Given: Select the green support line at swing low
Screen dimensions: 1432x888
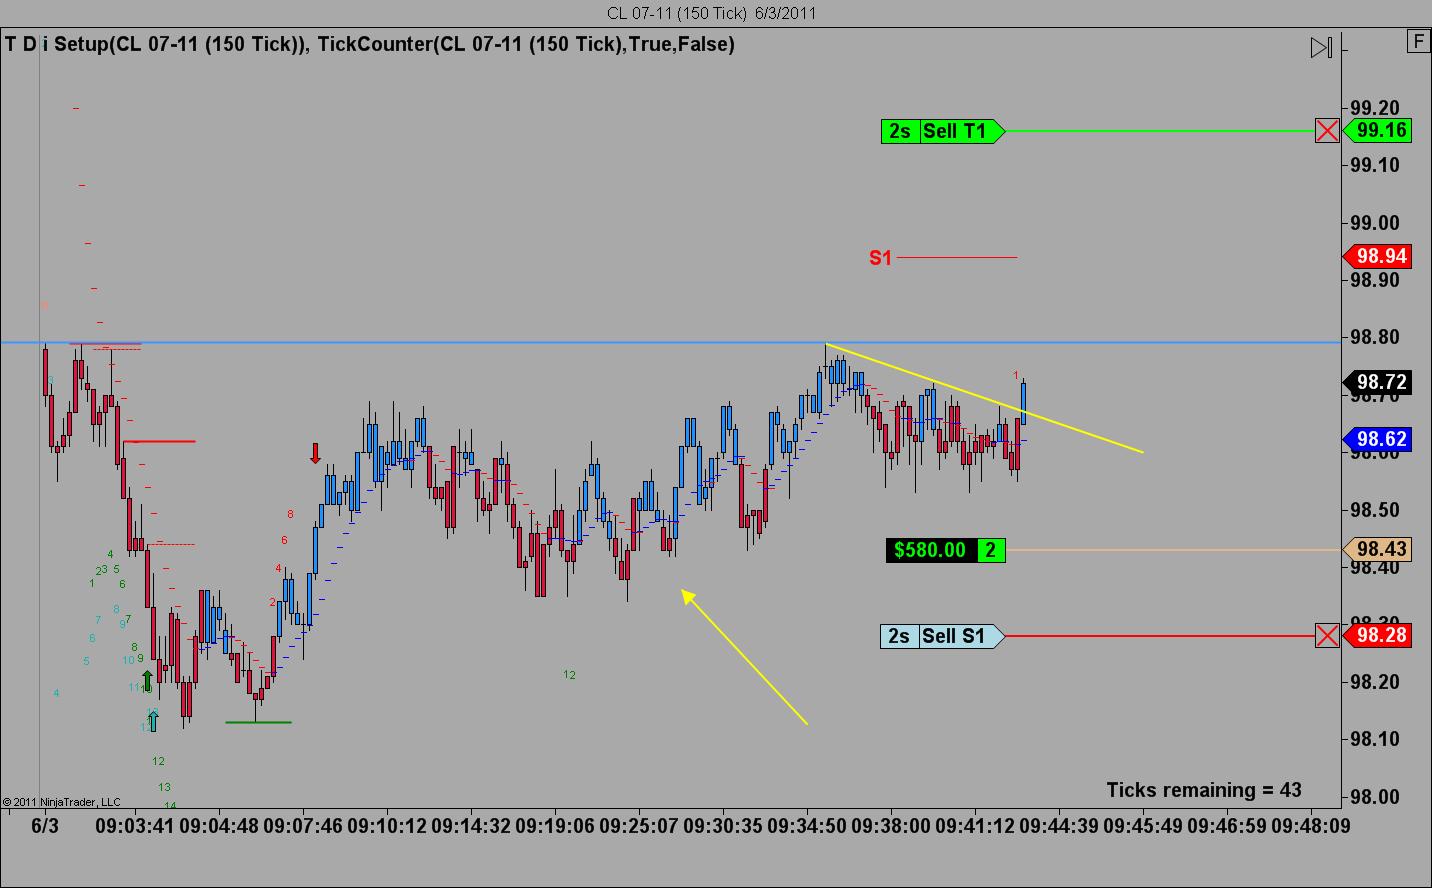Looking at the screenshot, I should click(258, 722).
